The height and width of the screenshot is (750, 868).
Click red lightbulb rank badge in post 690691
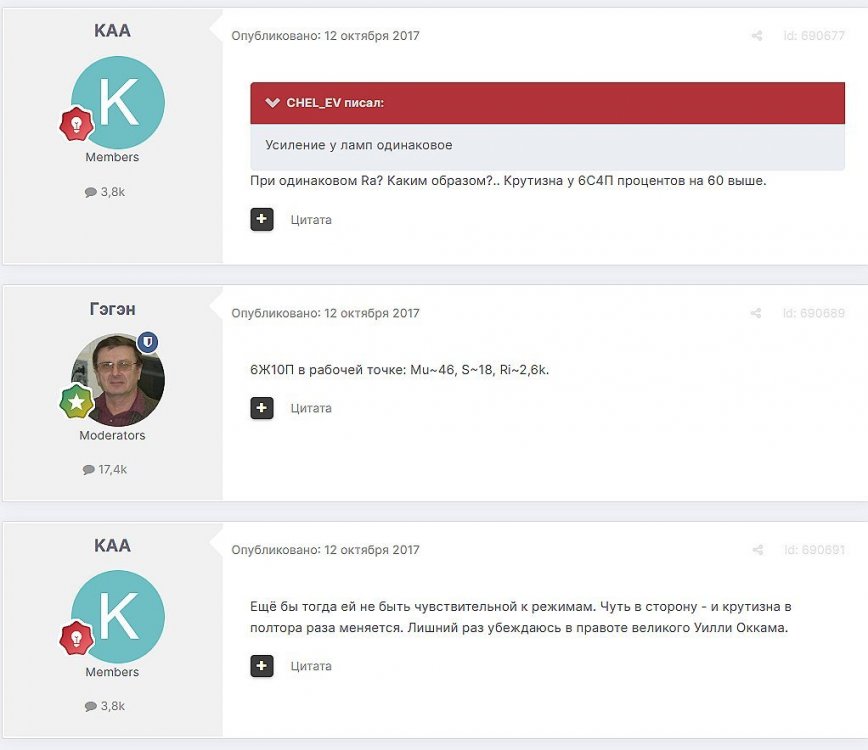(x=77, y=638)
